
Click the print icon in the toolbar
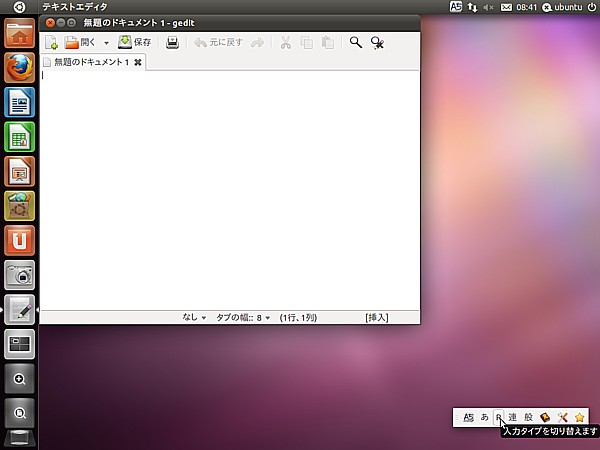[172, 43]
